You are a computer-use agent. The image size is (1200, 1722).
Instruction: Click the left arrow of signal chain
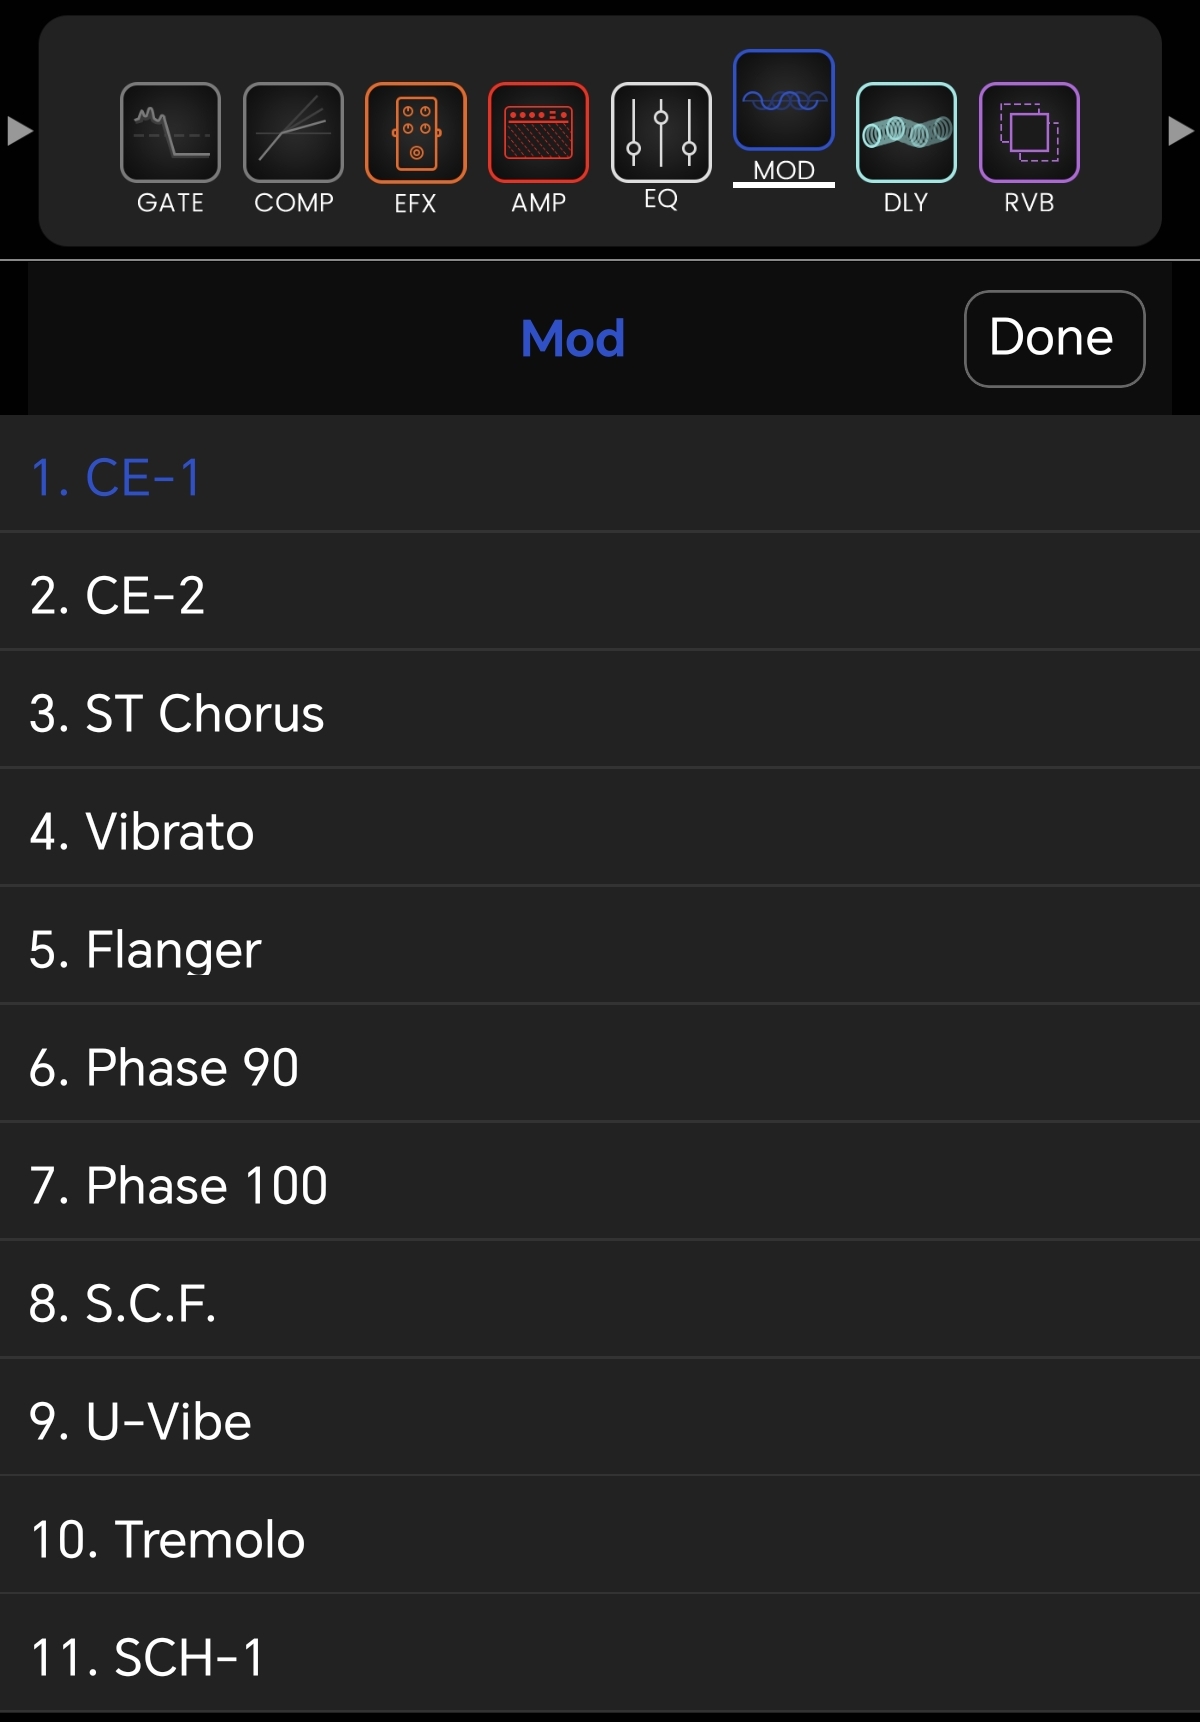coord(20,131)
